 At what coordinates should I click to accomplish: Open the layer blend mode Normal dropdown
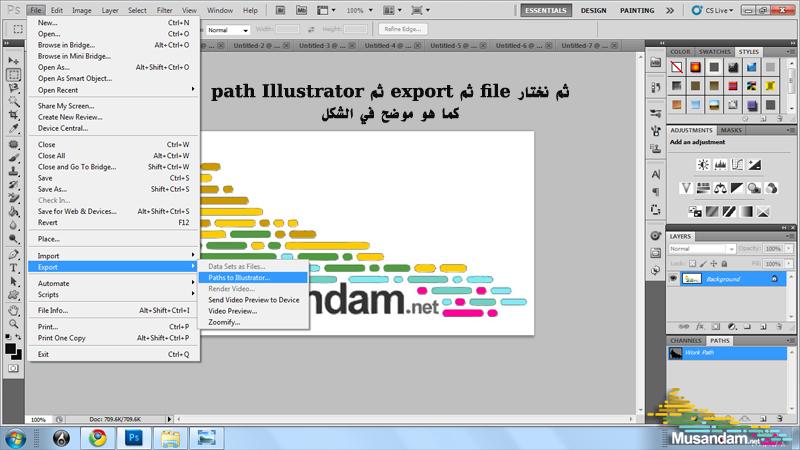point(702,249)
